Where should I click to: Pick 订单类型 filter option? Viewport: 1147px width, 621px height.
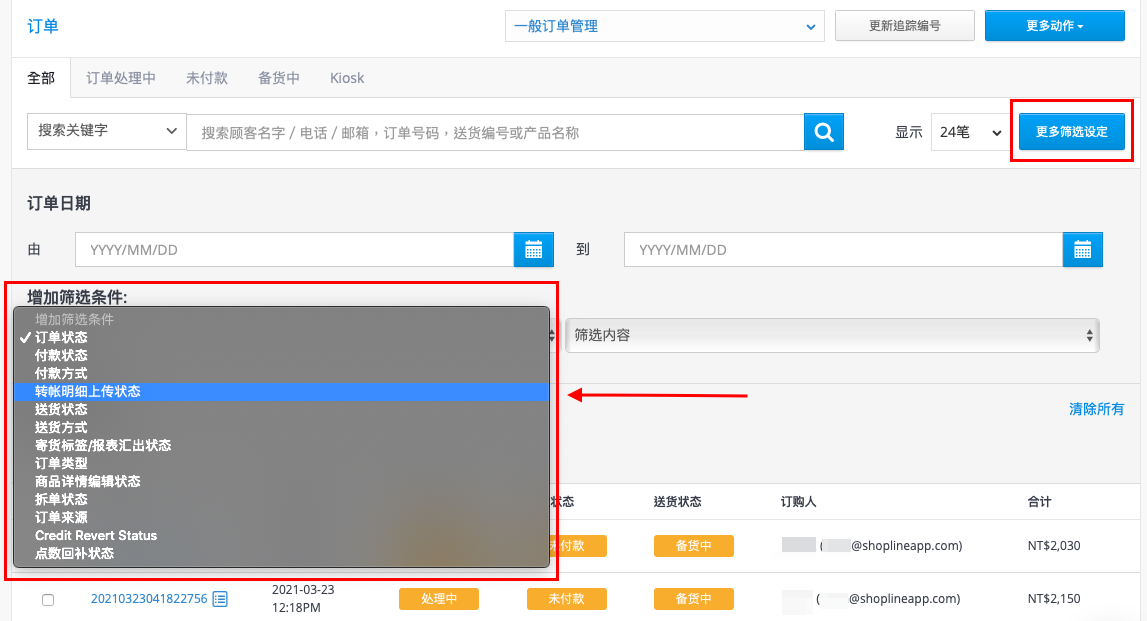click(282, 463)
